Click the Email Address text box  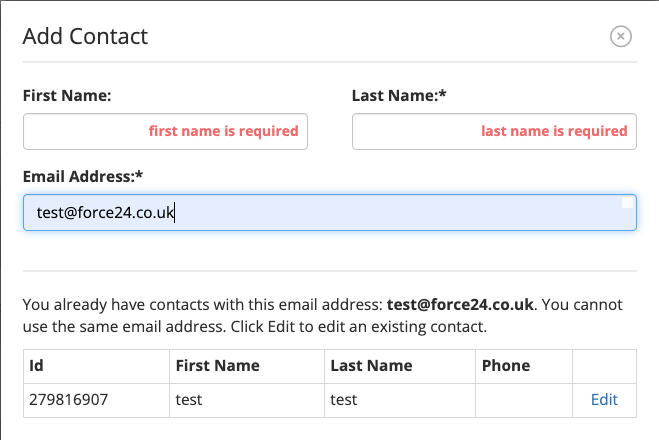(330, 212)
